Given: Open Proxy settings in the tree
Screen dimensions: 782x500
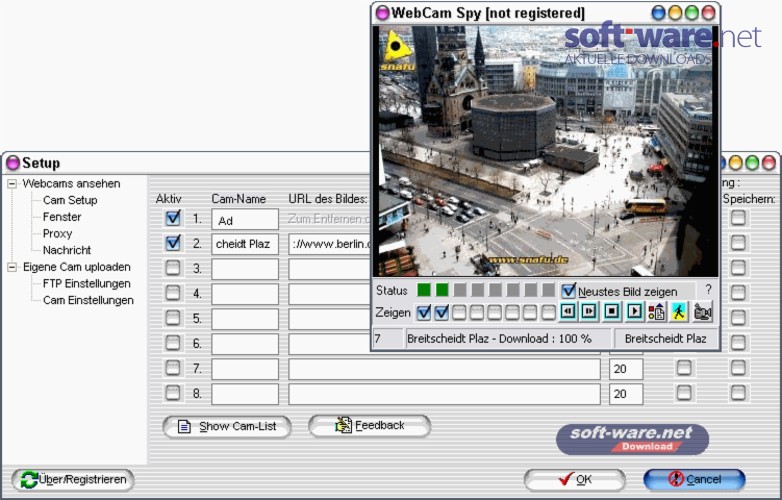Looking at the screenshot, I should tap(57, 233).
